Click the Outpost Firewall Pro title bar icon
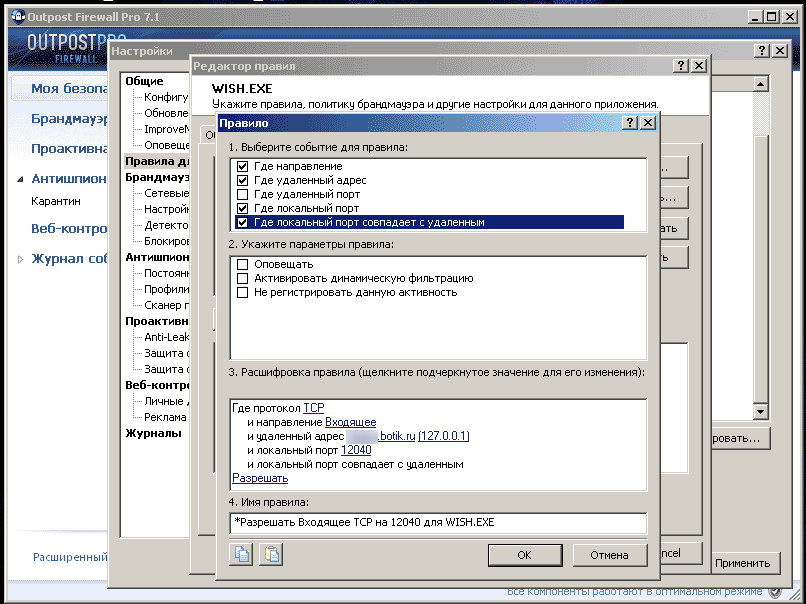Image resolution: width=806 pixels, height=604 pixels. (x=17, y=17)
